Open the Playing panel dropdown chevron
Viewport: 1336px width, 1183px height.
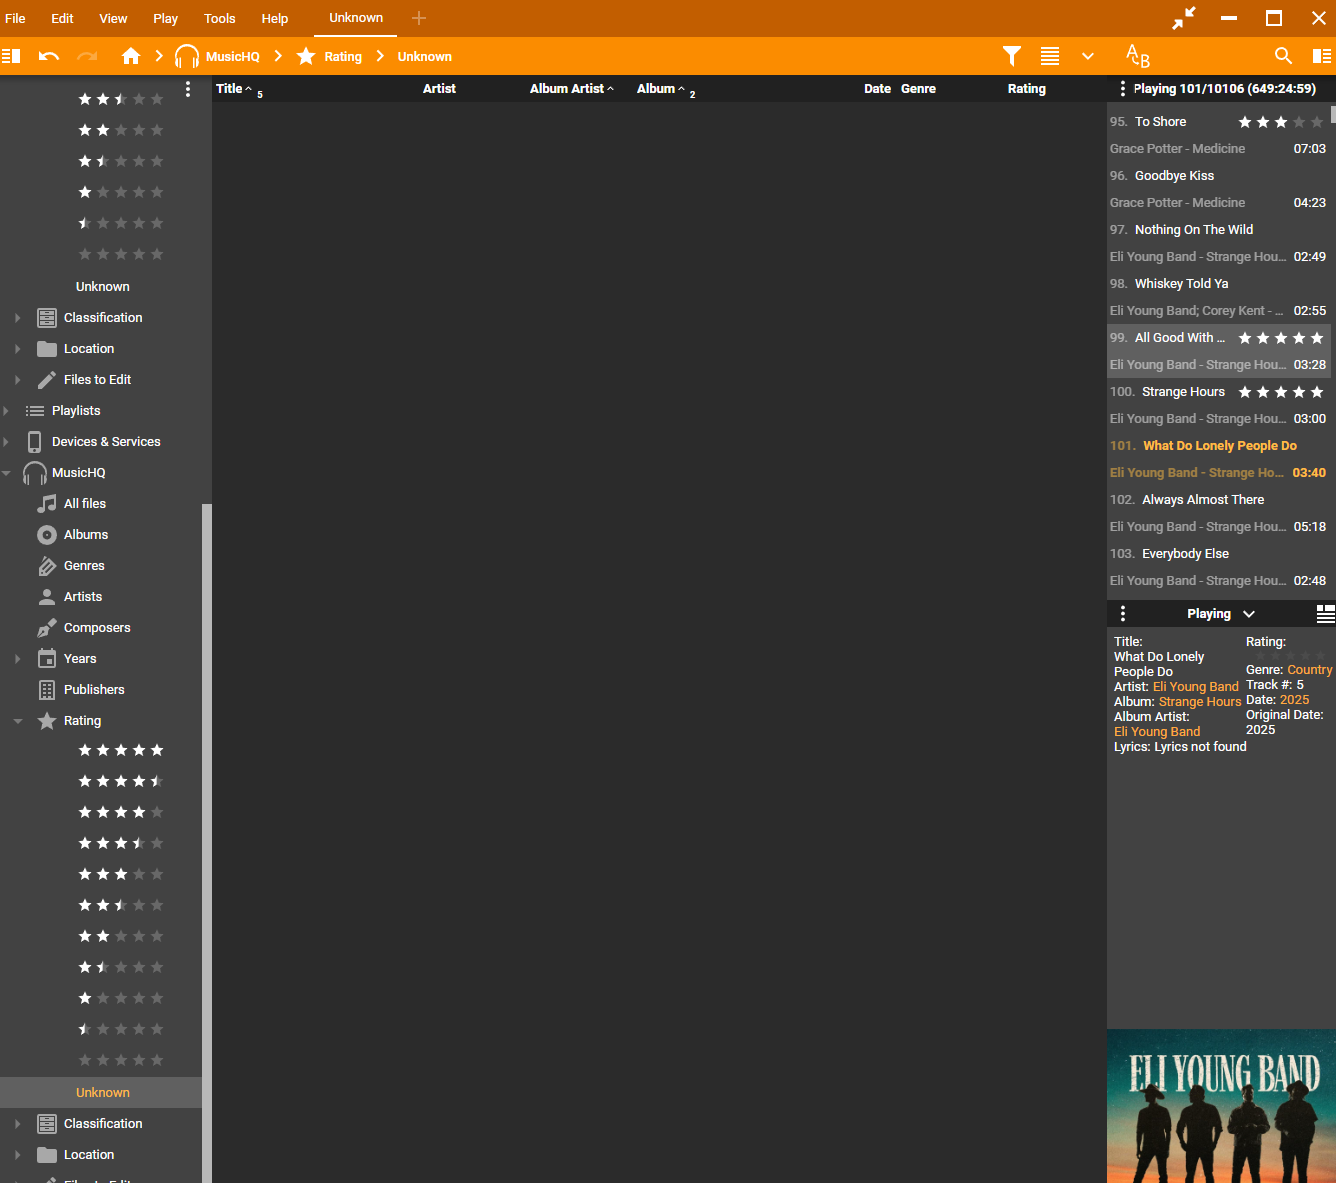pyautogui.click(x=1249, y=614)
